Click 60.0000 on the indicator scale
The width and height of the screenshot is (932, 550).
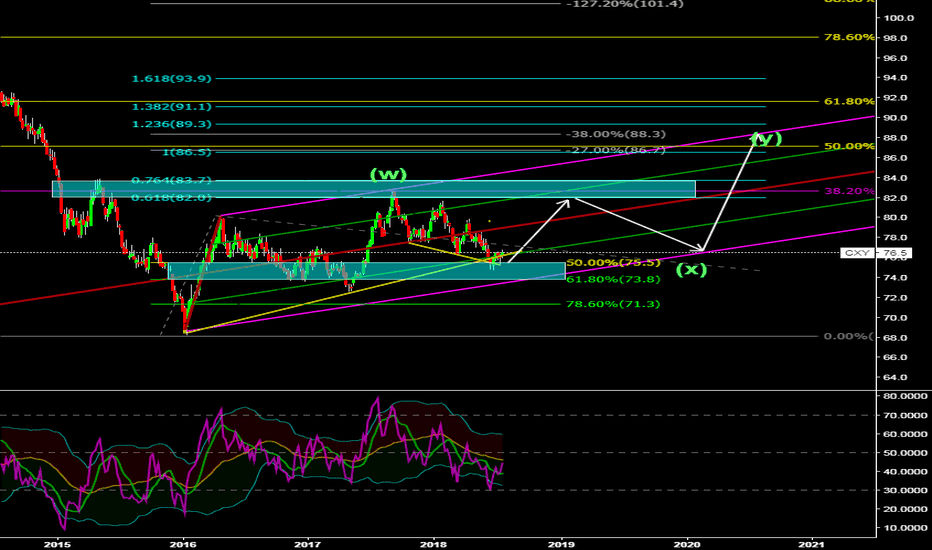click(905, 435)
